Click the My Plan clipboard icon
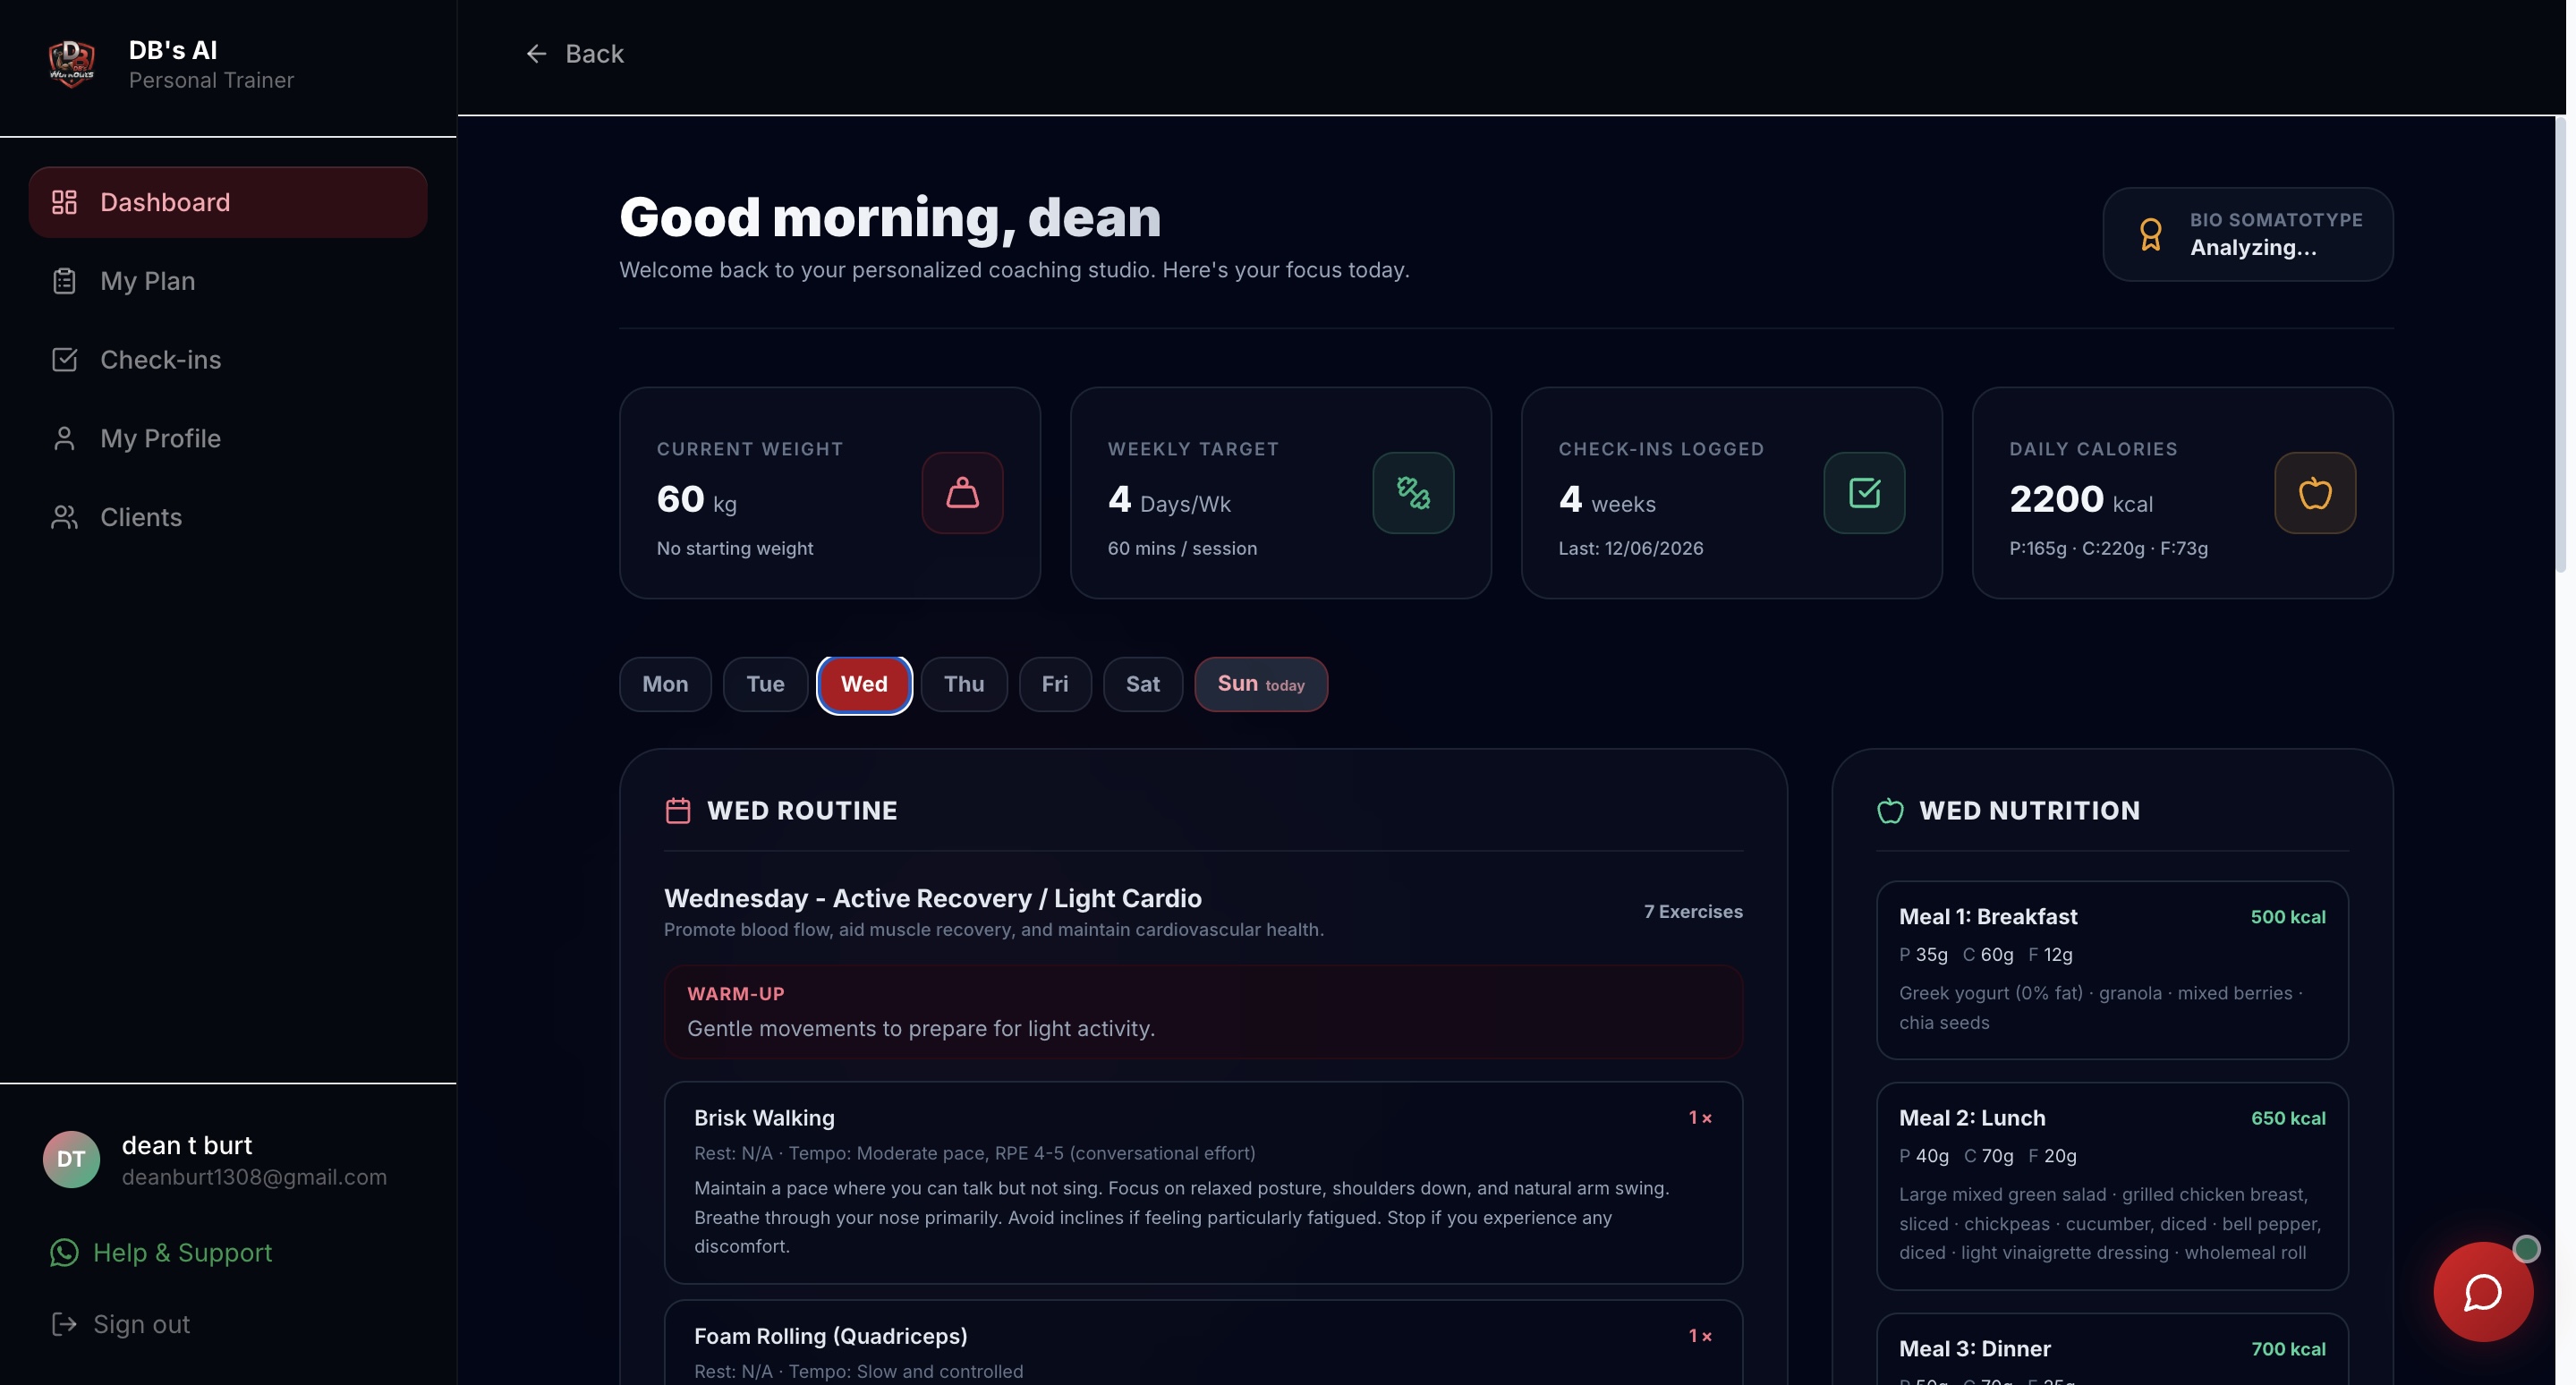The height and width of the screenshot is (1385, 2576). click(64, 281)
